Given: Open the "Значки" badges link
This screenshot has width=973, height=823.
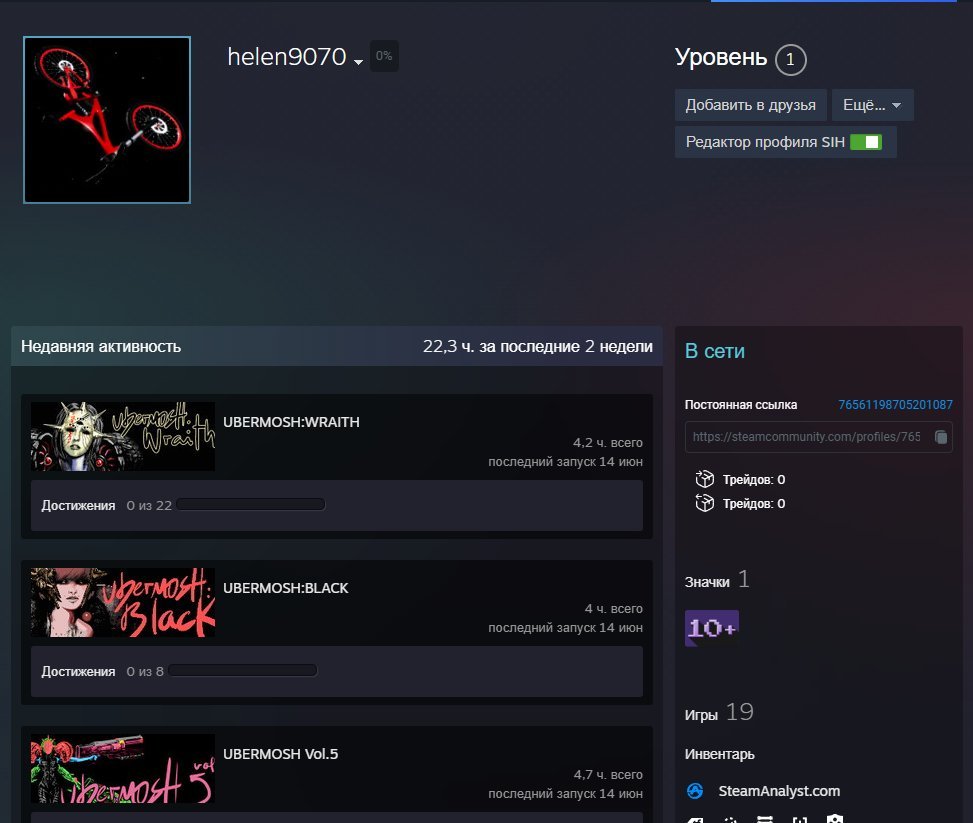Looking at the screenshot, I should point(707,582).
